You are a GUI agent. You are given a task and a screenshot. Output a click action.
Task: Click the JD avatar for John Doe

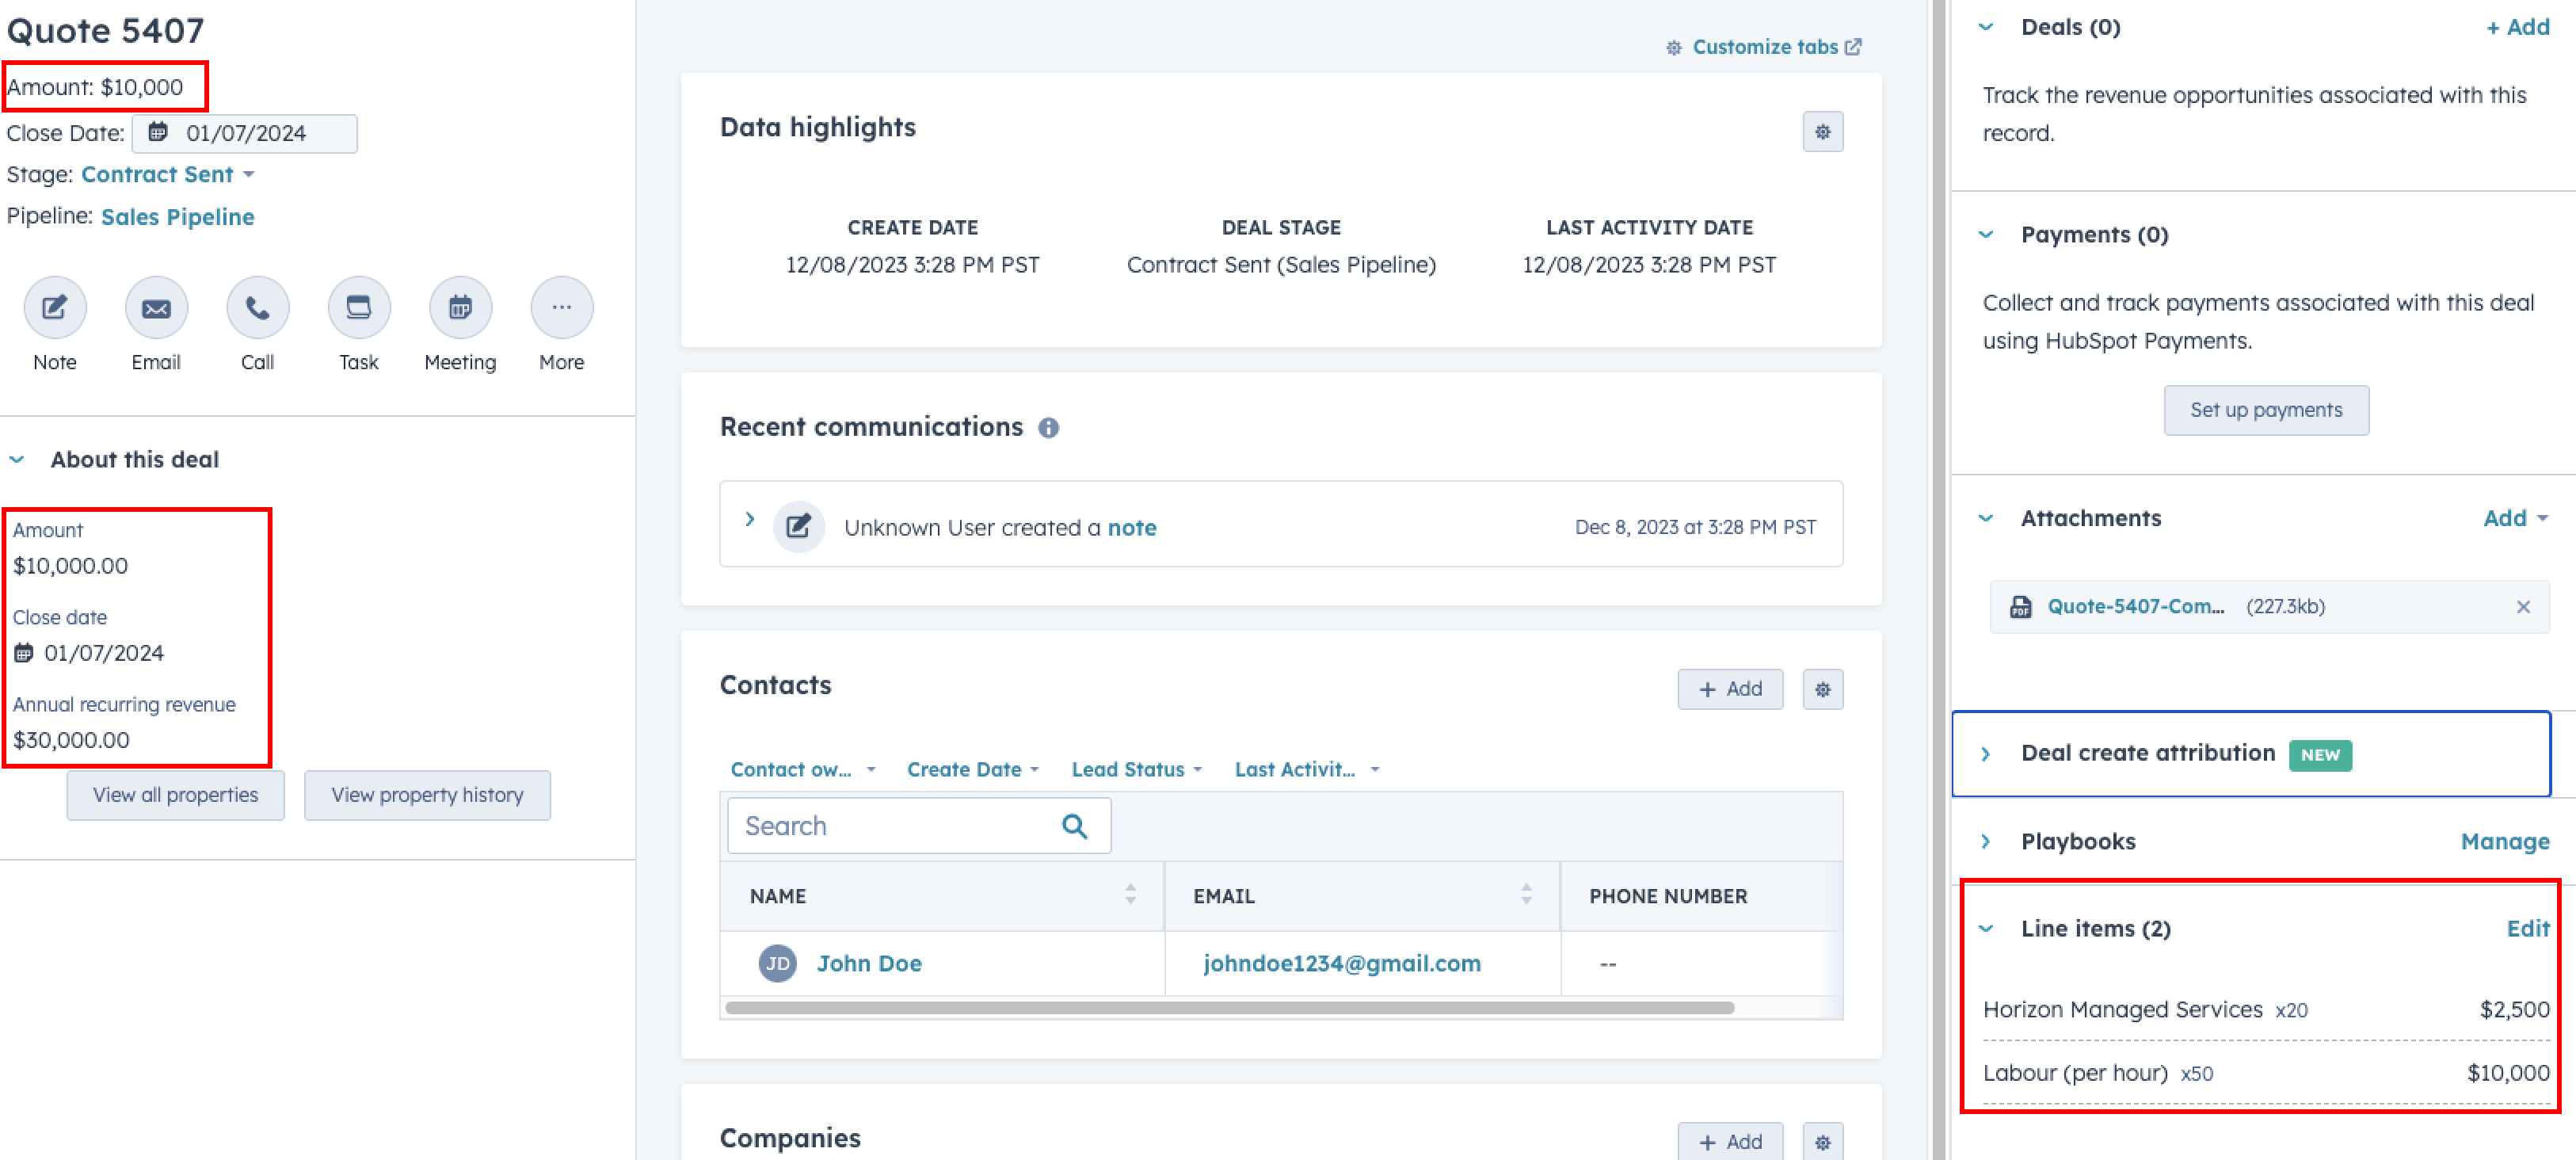pyautogui.click(x=777, y=963)
